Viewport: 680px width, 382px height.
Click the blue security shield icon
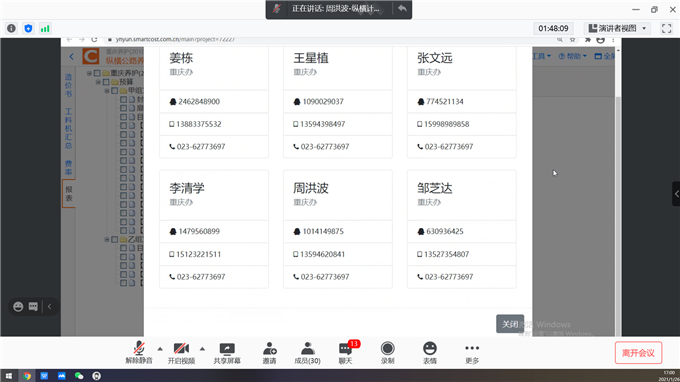click(28, 29)
